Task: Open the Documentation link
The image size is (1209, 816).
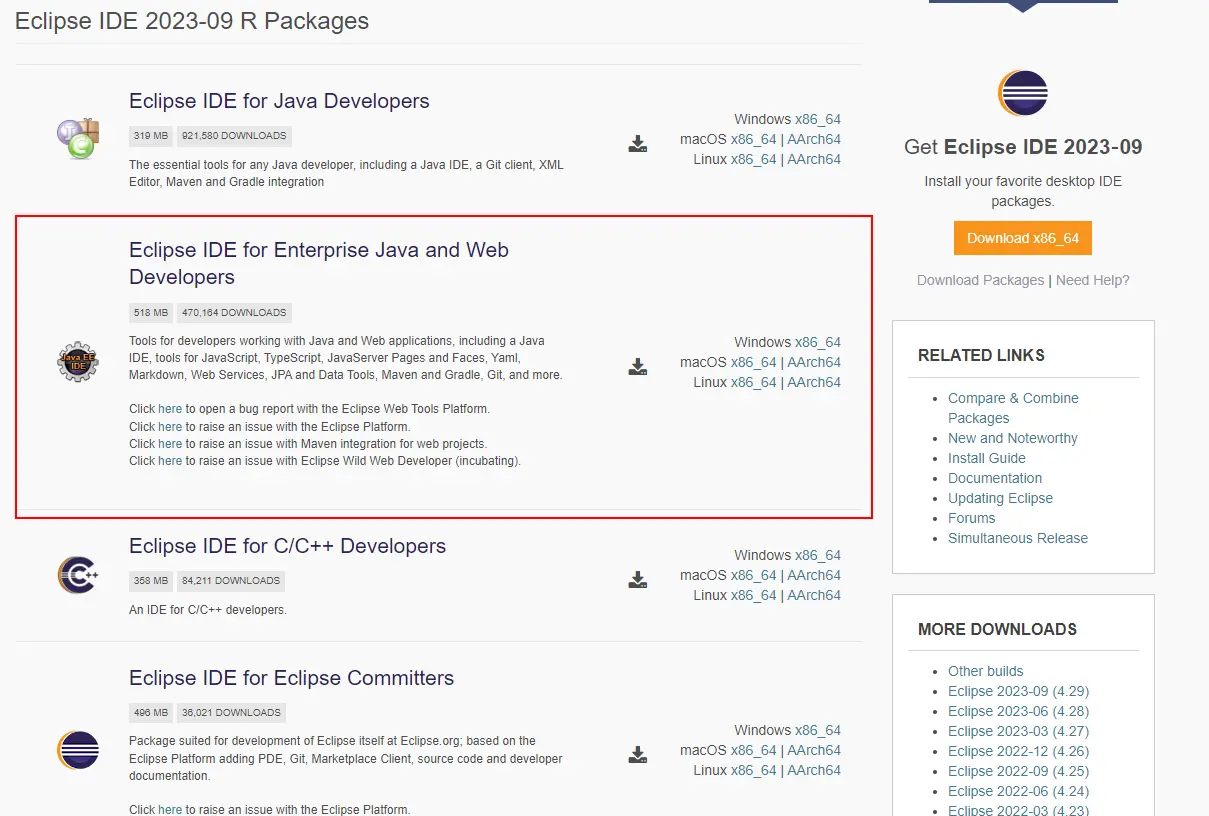Action: point(995,478)
